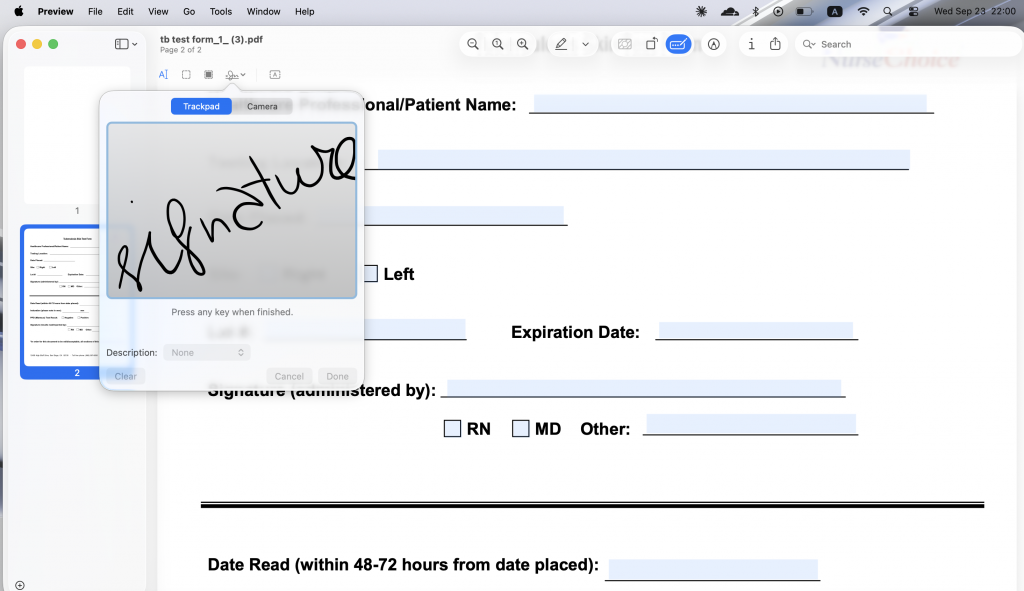Click the Wi-Fi status icon
The image size is (1024, 591).
863,11
